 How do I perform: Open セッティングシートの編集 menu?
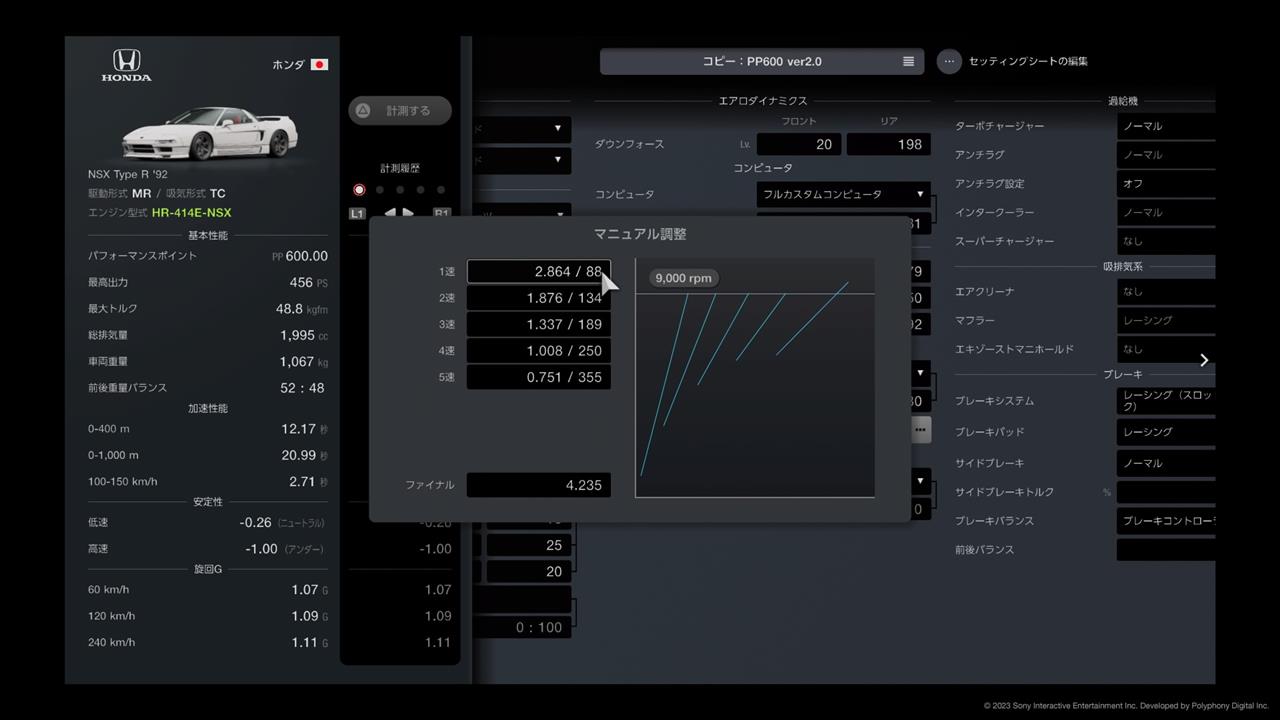point(1028,61)
